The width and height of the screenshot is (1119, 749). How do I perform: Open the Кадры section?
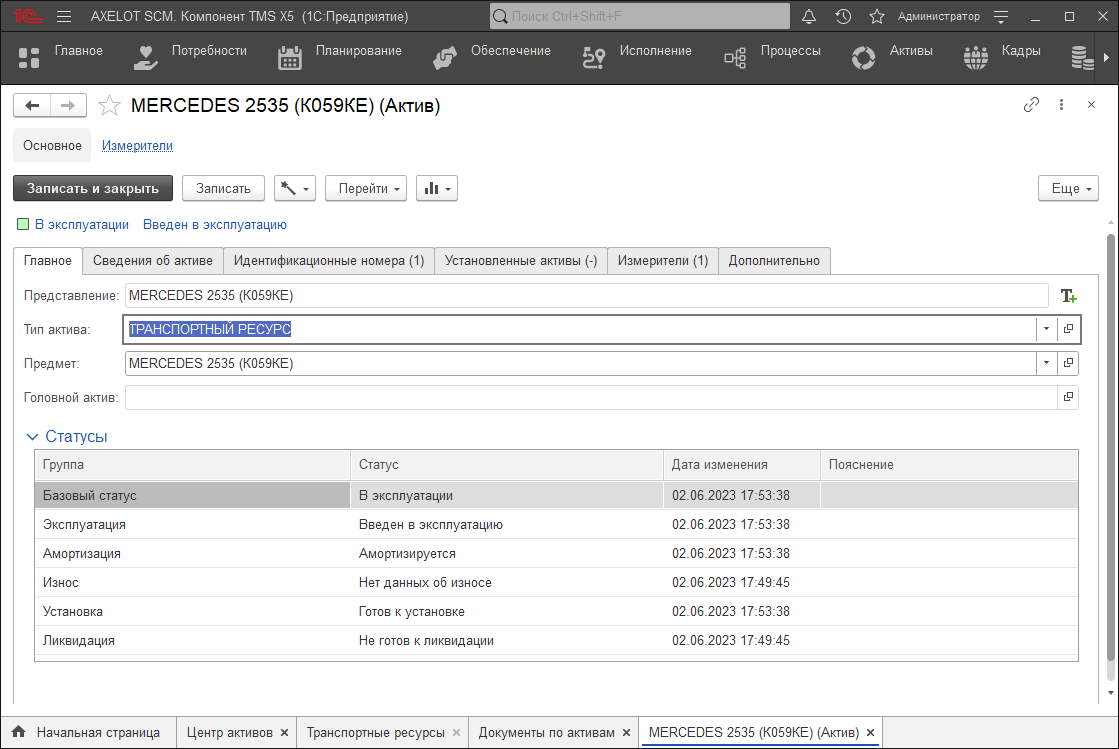[x=1002, y=57]
